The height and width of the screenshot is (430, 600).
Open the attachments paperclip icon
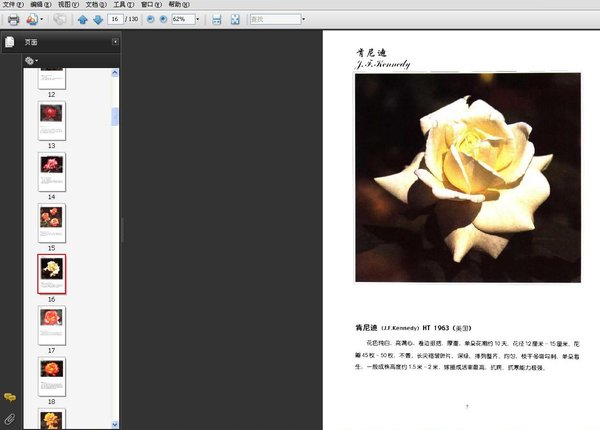point(10,419)
